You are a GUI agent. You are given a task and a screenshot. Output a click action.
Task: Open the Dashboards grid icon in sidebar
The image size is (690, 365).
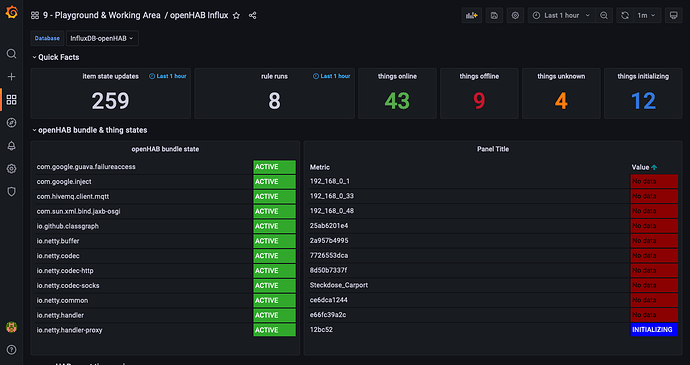[x=11, y=100]
